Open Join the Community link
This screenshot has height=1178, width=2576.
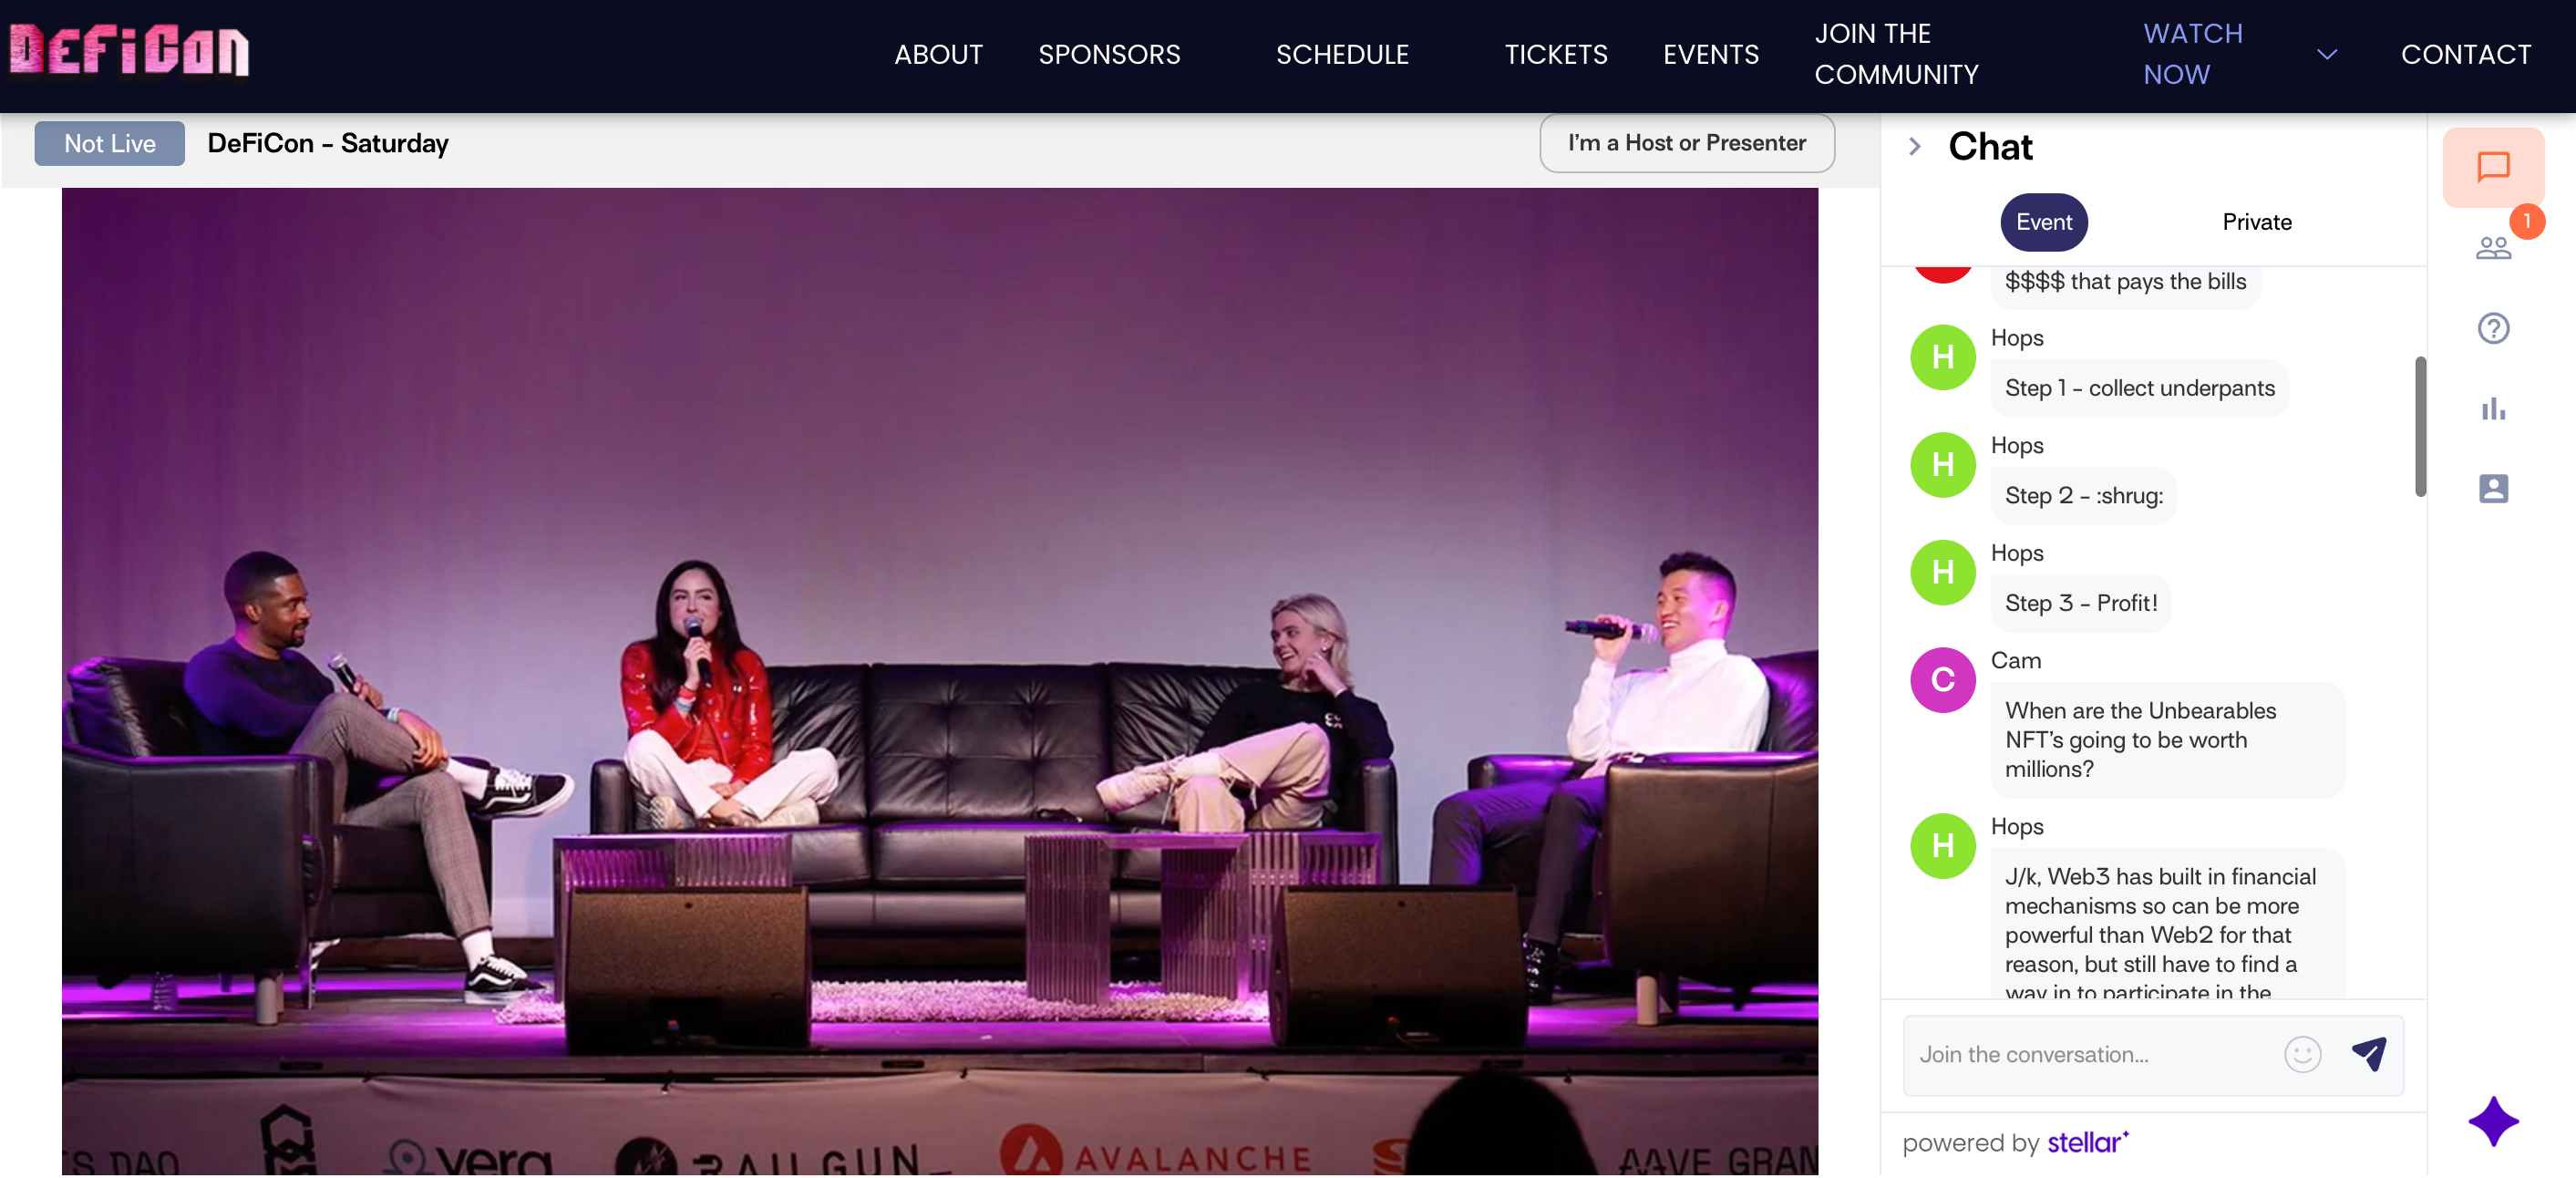pos(1896,54)
